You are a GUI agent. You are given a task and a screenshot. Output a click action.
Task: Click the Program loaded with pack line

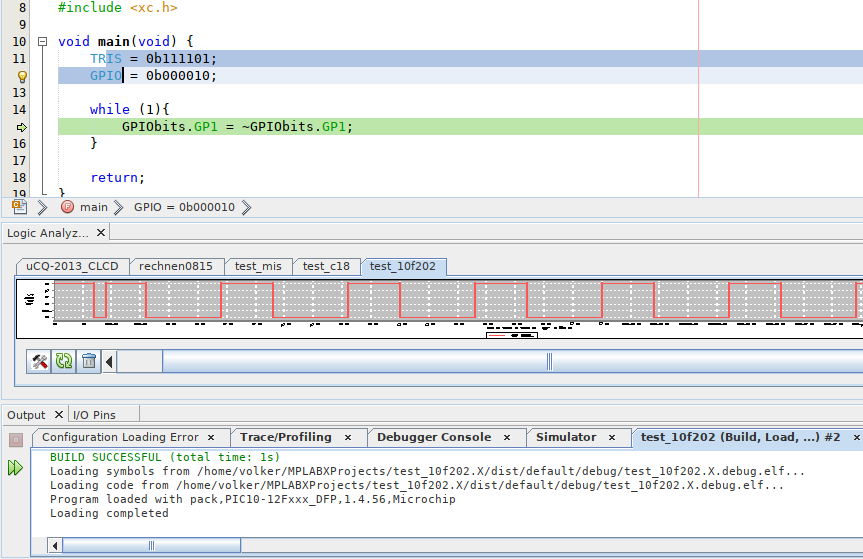253,500
